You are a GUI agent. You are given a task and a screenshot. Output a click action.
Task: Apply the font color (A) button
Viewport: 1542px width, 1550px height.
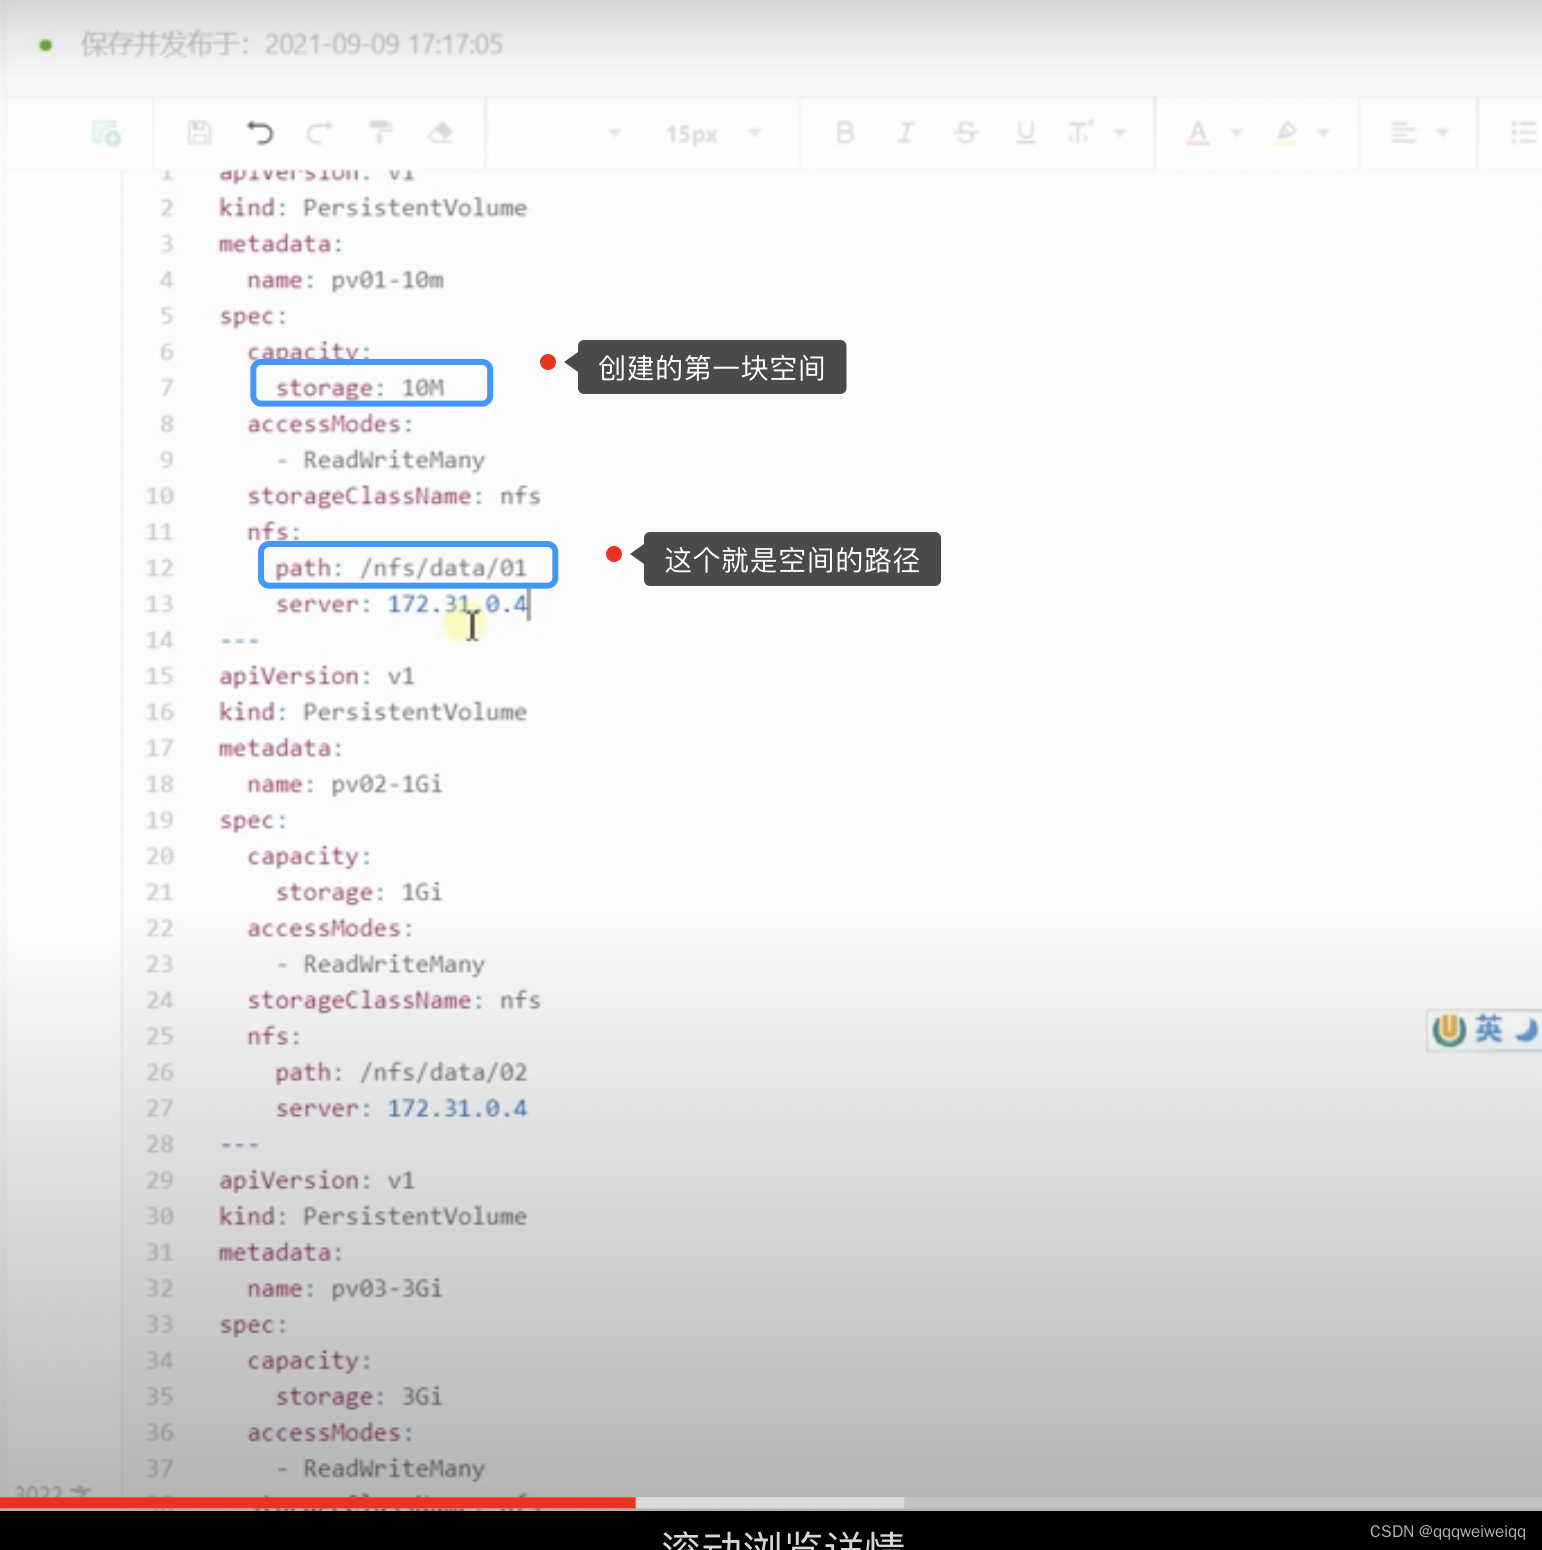point(1198,132)
